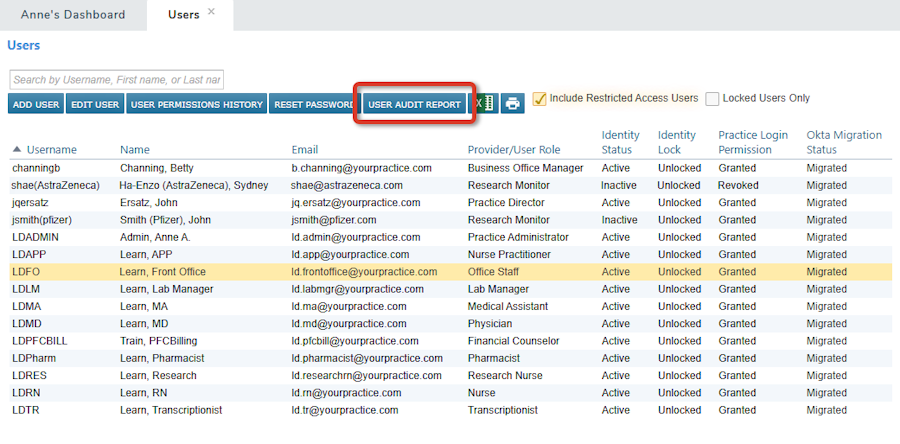Screen dimensions: 900x444
Task: Select highlighted username LDFO
Action: [x=26, y=272]
